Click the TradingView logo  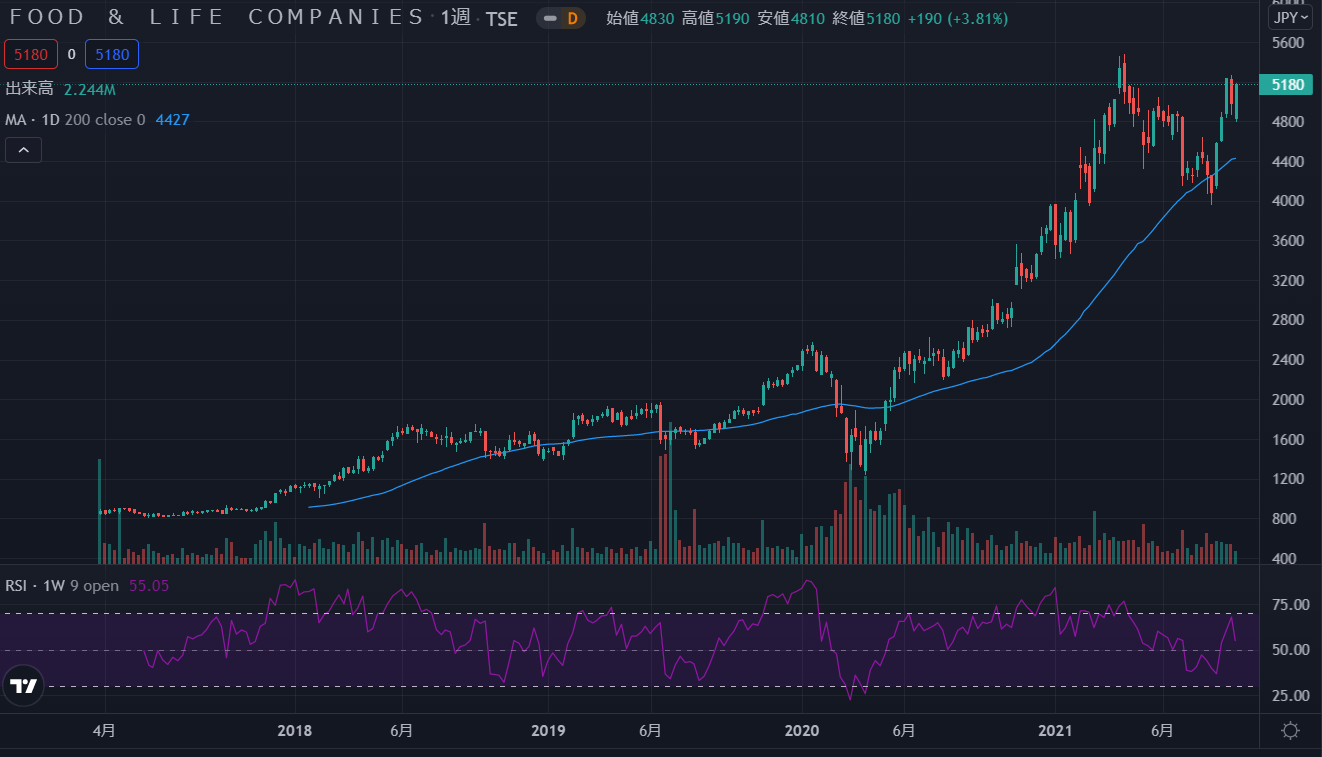pos(23,686)
